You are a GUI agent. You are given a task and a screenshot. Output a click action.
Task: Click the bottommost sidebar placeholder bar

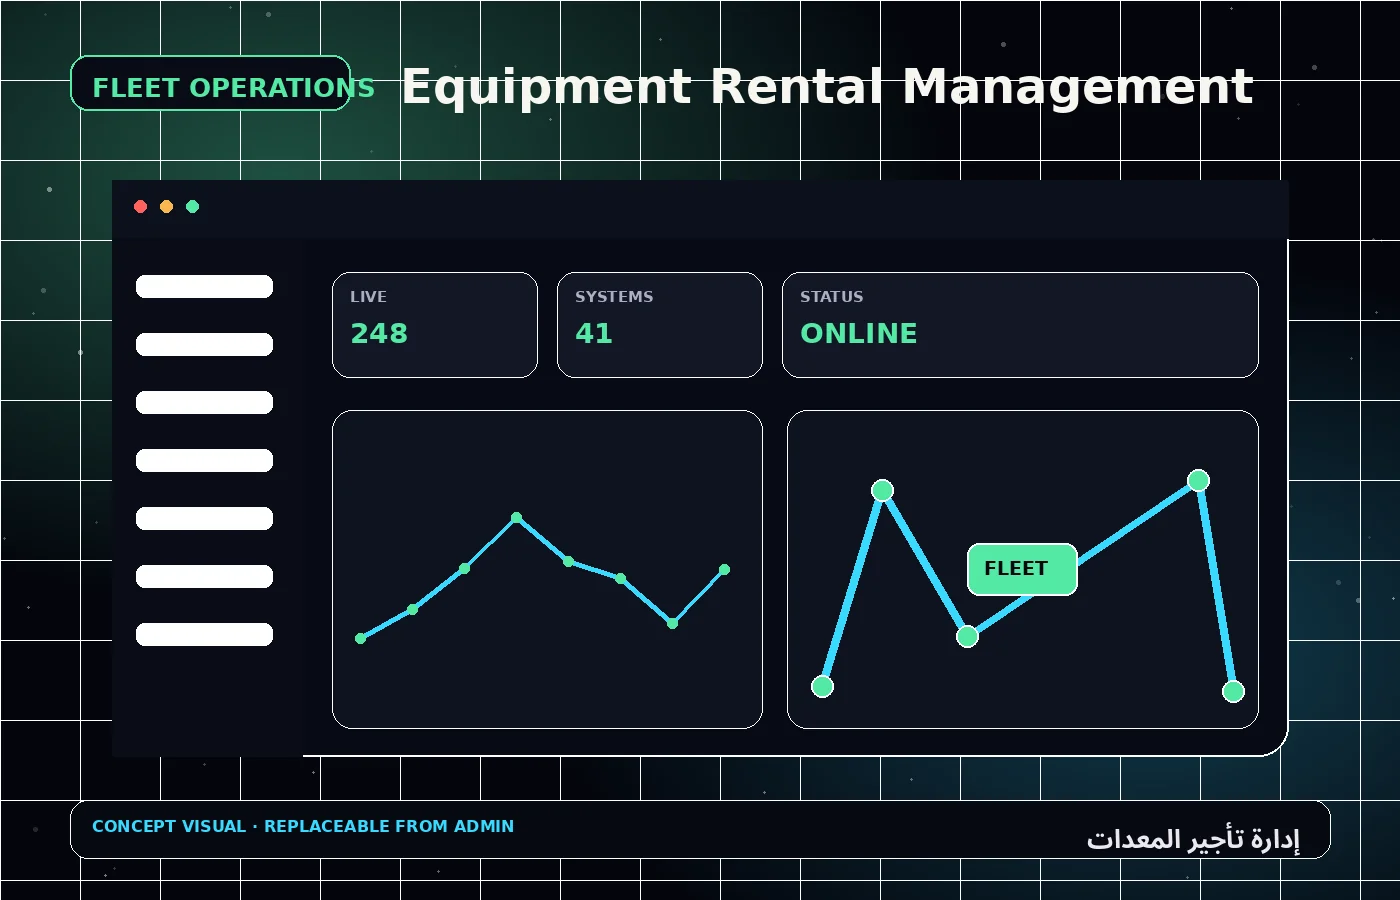click(204, 635)
